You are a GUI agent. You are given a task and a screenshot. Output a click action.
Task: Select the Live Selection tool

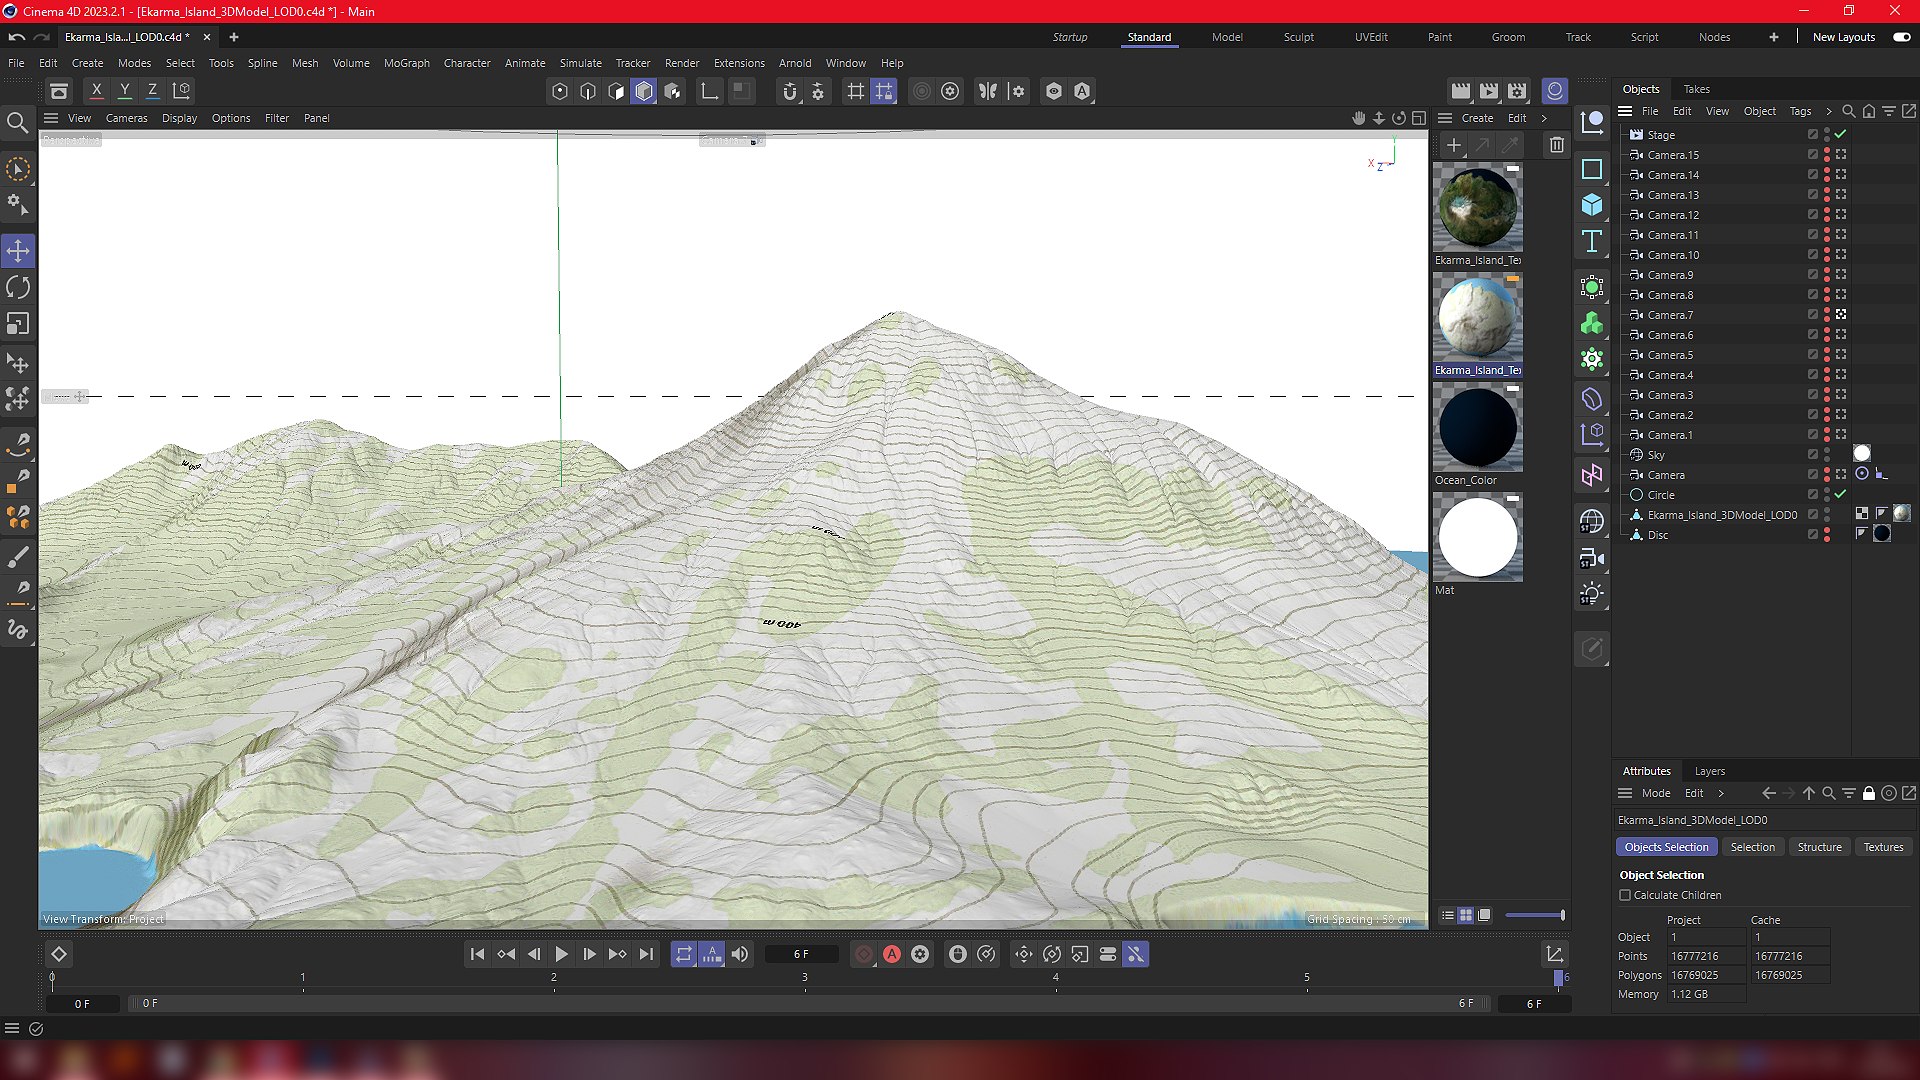click(x=18, y=170)
